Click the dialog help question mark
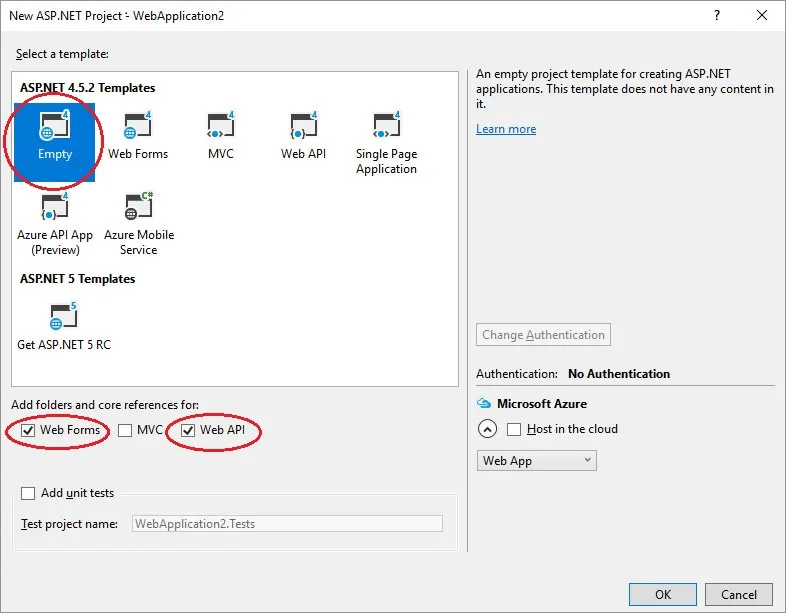 [717, 16]
